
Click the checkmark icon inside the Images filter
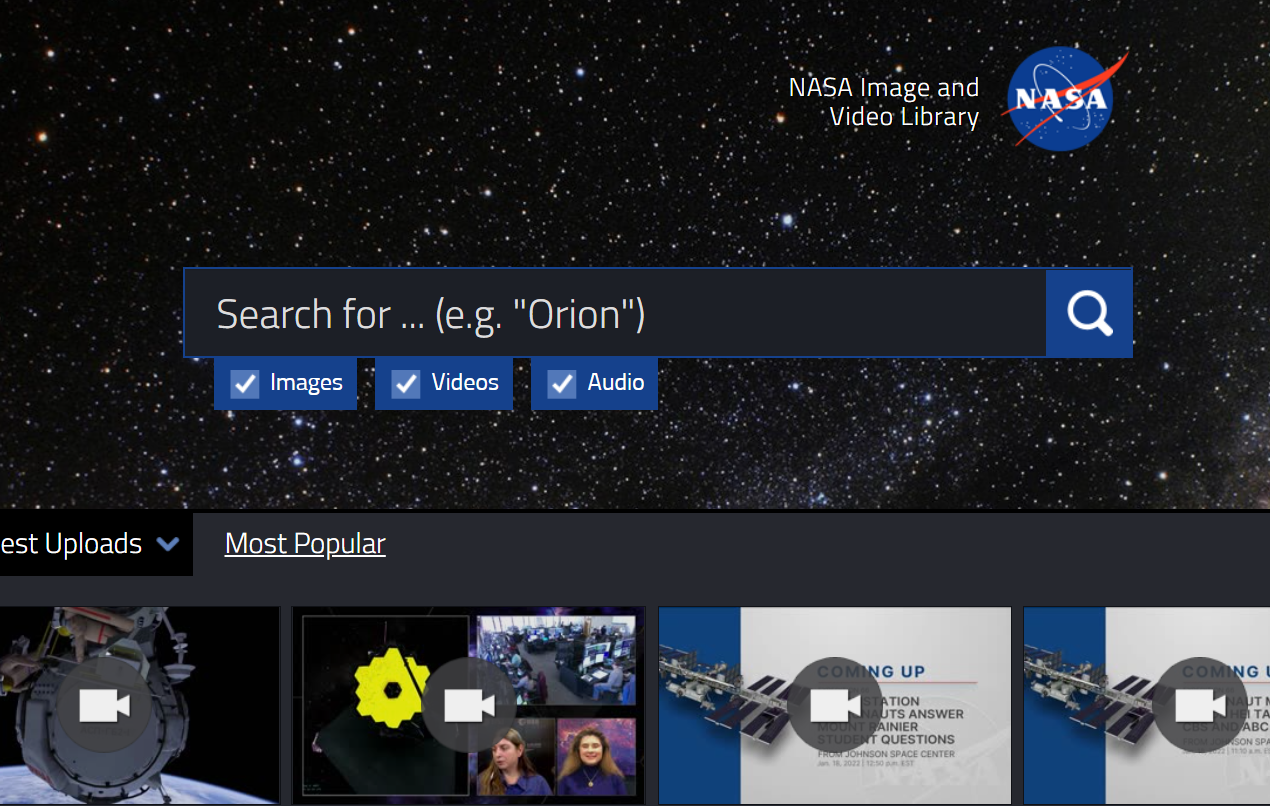pyautogui.click(x=245, y=383)
